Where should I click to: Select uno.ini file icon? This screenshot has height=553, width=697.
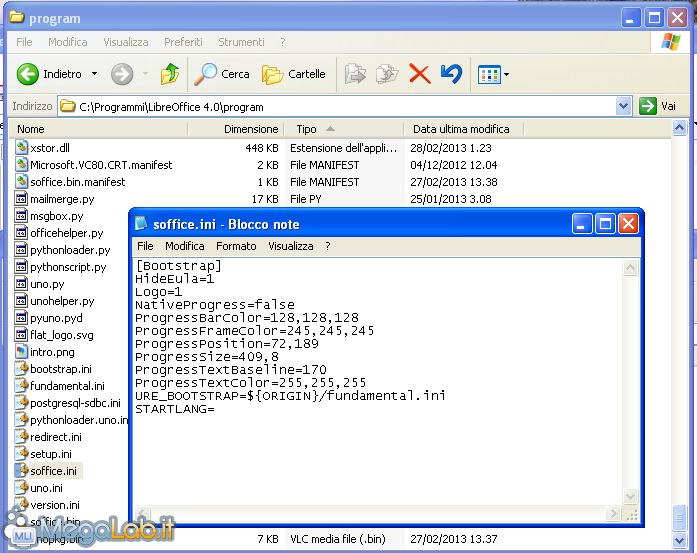(x=21, y=488)
